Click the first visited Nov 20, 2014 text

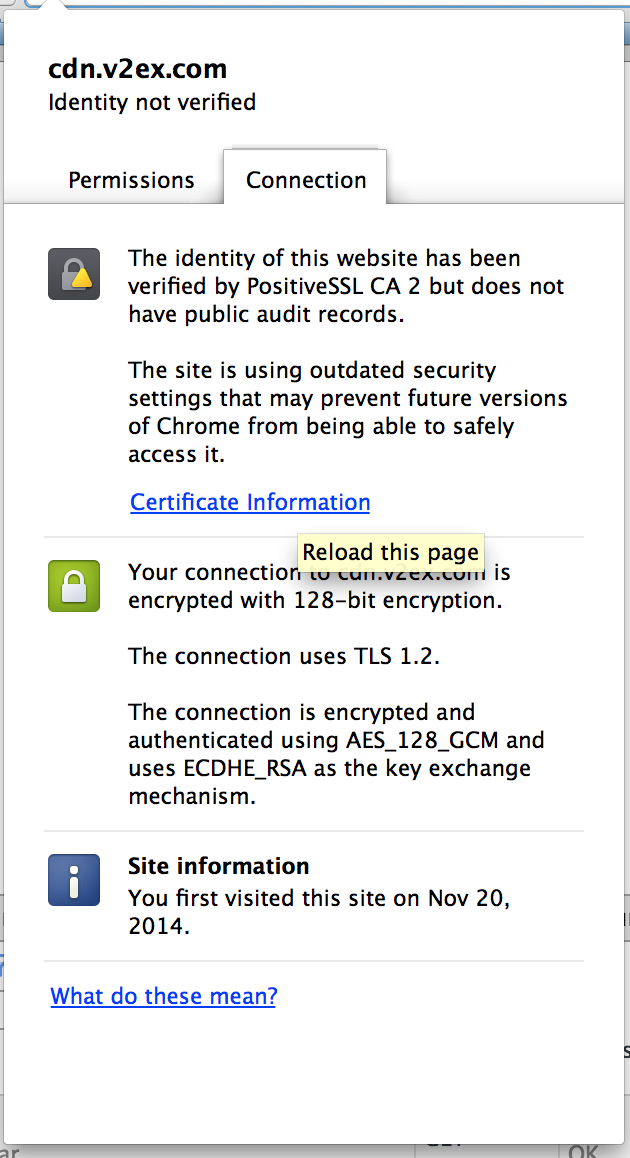pyautogui.click(x=319, y=911)
